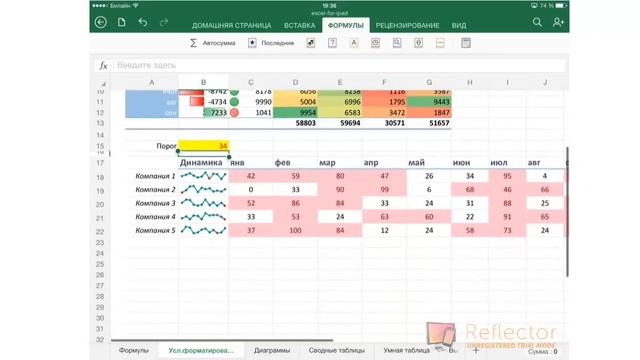
Task: Select the Компания 2 sparkline cell
Action: coord(203,189)
